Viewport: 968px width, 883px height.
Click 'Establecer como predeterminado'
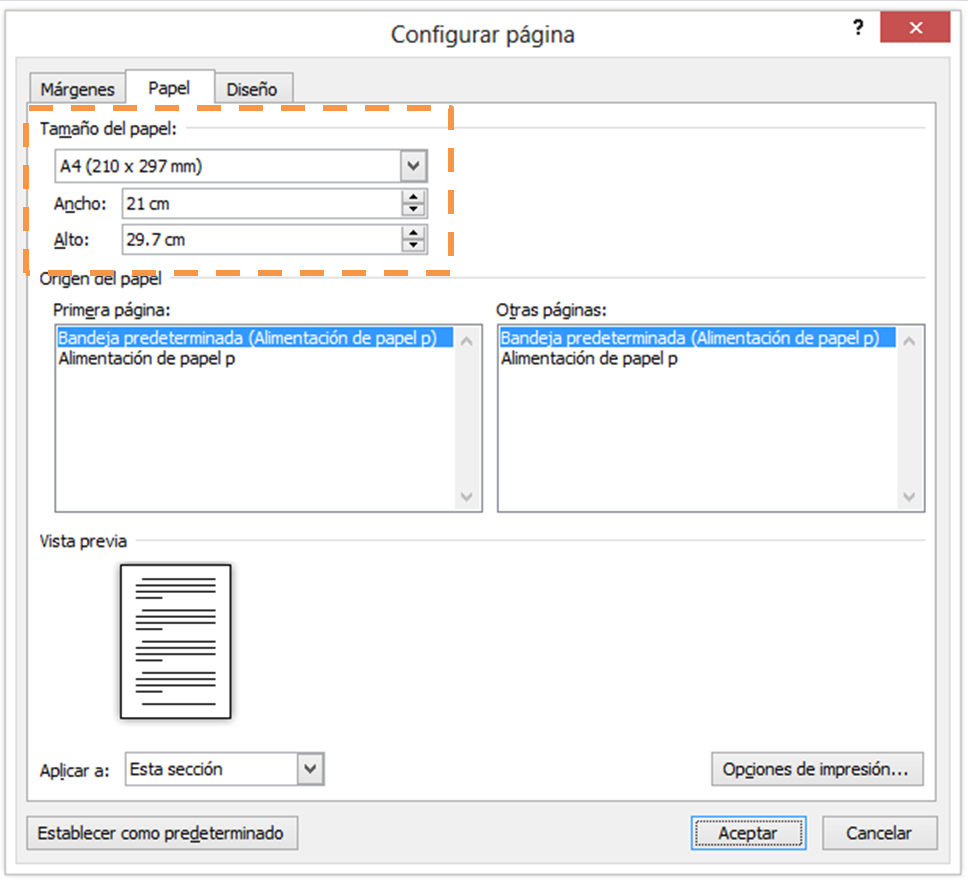[163, 833]
